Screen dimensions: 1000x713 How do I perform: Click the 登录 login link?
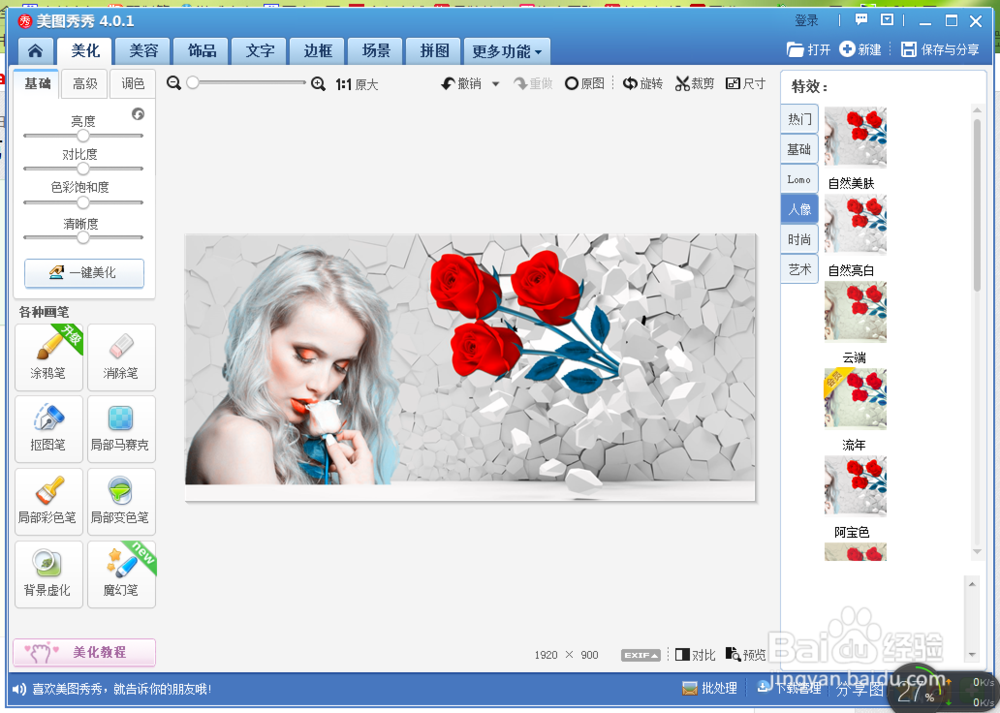pos(806,20)
